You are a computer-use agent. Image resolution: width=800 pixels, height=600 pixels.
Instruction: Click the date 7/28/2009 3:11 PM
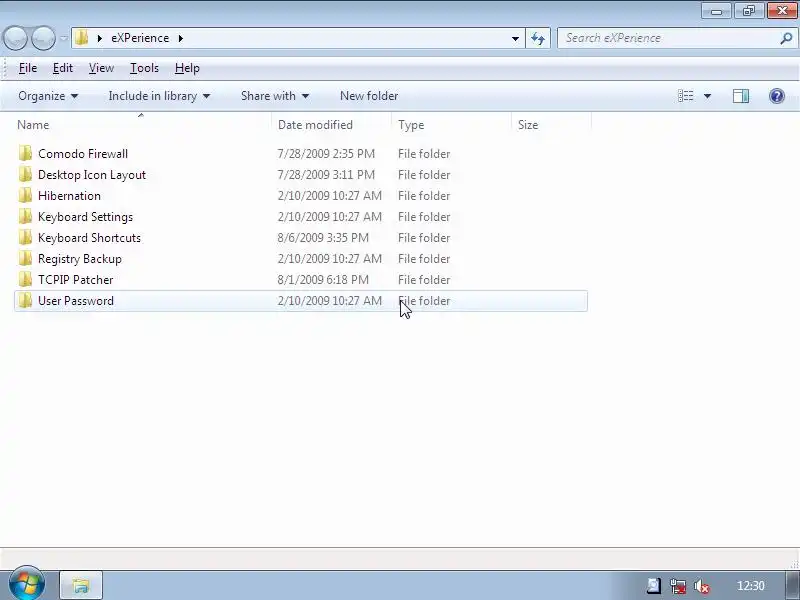pos(326,174)
